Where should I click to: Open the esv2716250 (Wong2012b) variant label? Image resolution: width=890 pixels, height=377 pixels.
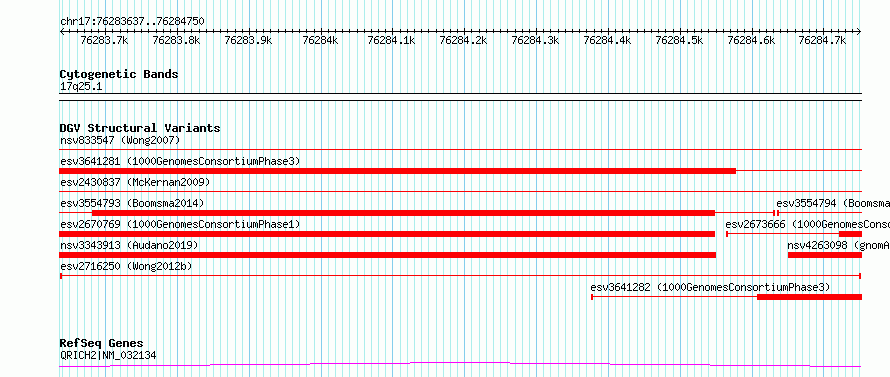126,266
